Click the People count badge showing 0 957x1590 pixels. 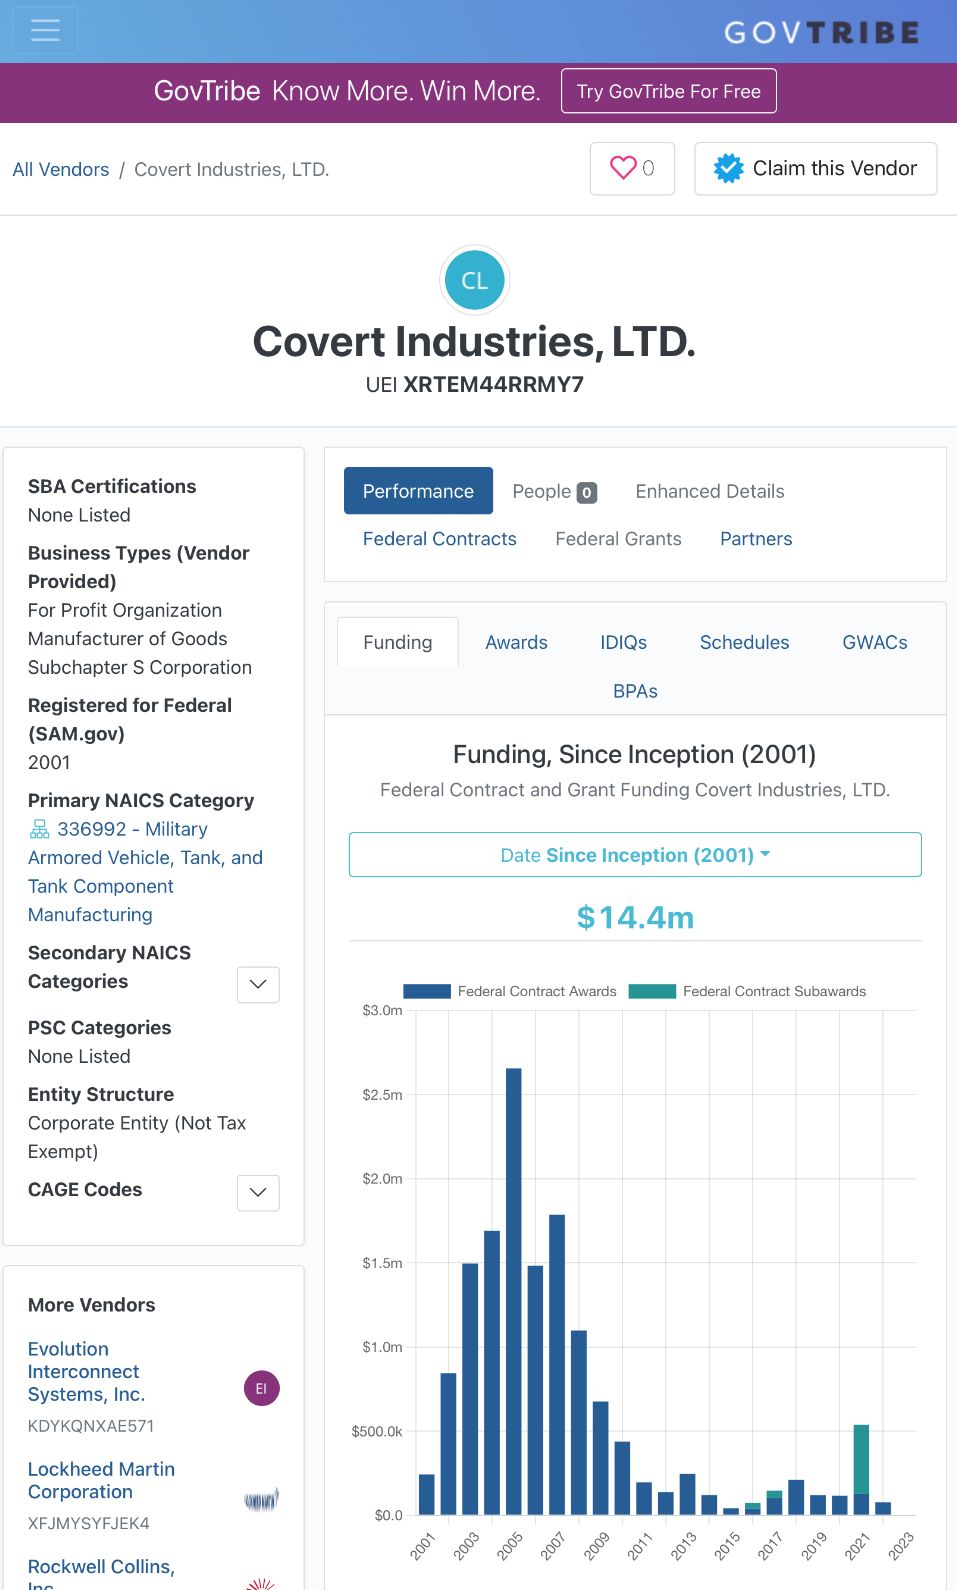tap(587, 492)
